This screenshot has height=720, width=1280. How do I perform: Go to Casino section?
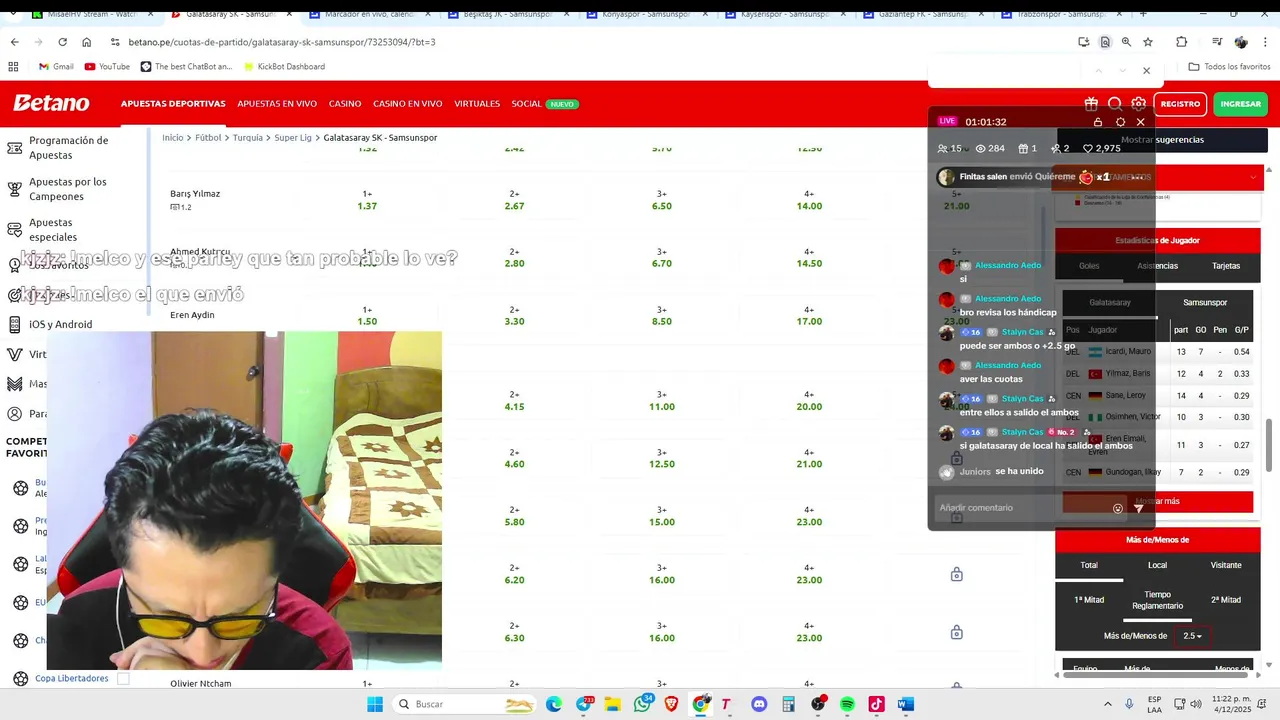tap(345, 104)
